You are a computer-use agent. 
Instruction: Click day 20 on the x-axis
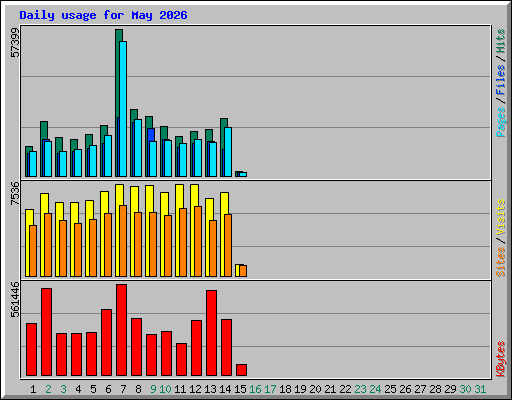315,389
